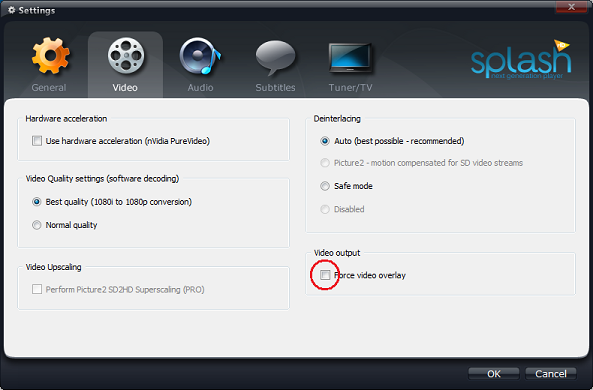Select Best quality radio option
The width and height of the screenshot is (593, 390).
[x=36, y=202]
